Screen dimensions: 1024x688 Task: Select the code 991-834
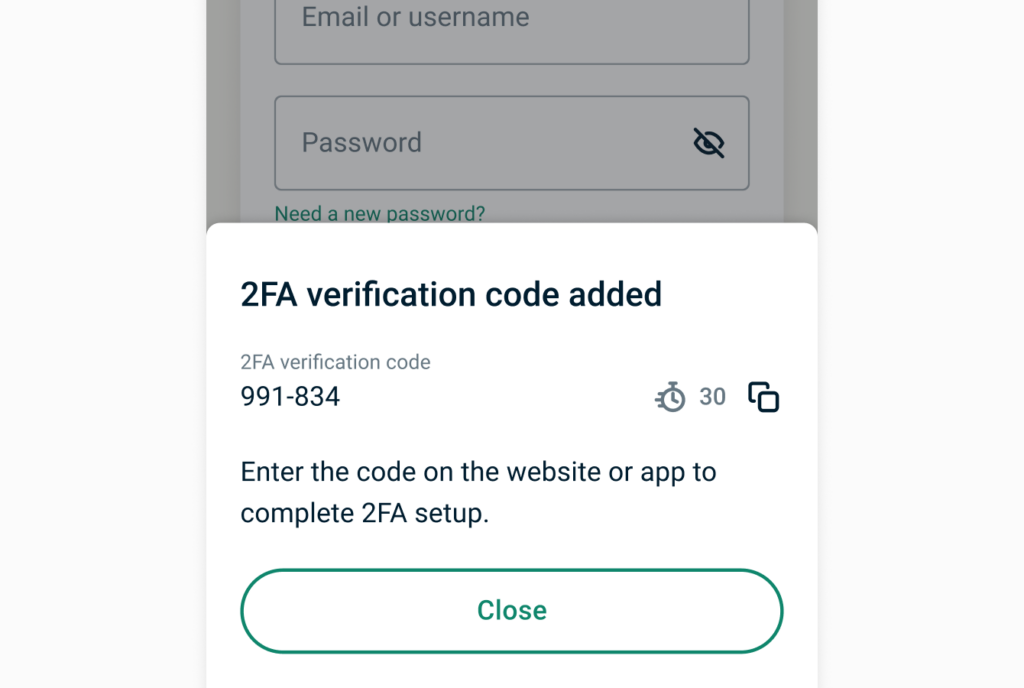point(289,396)
